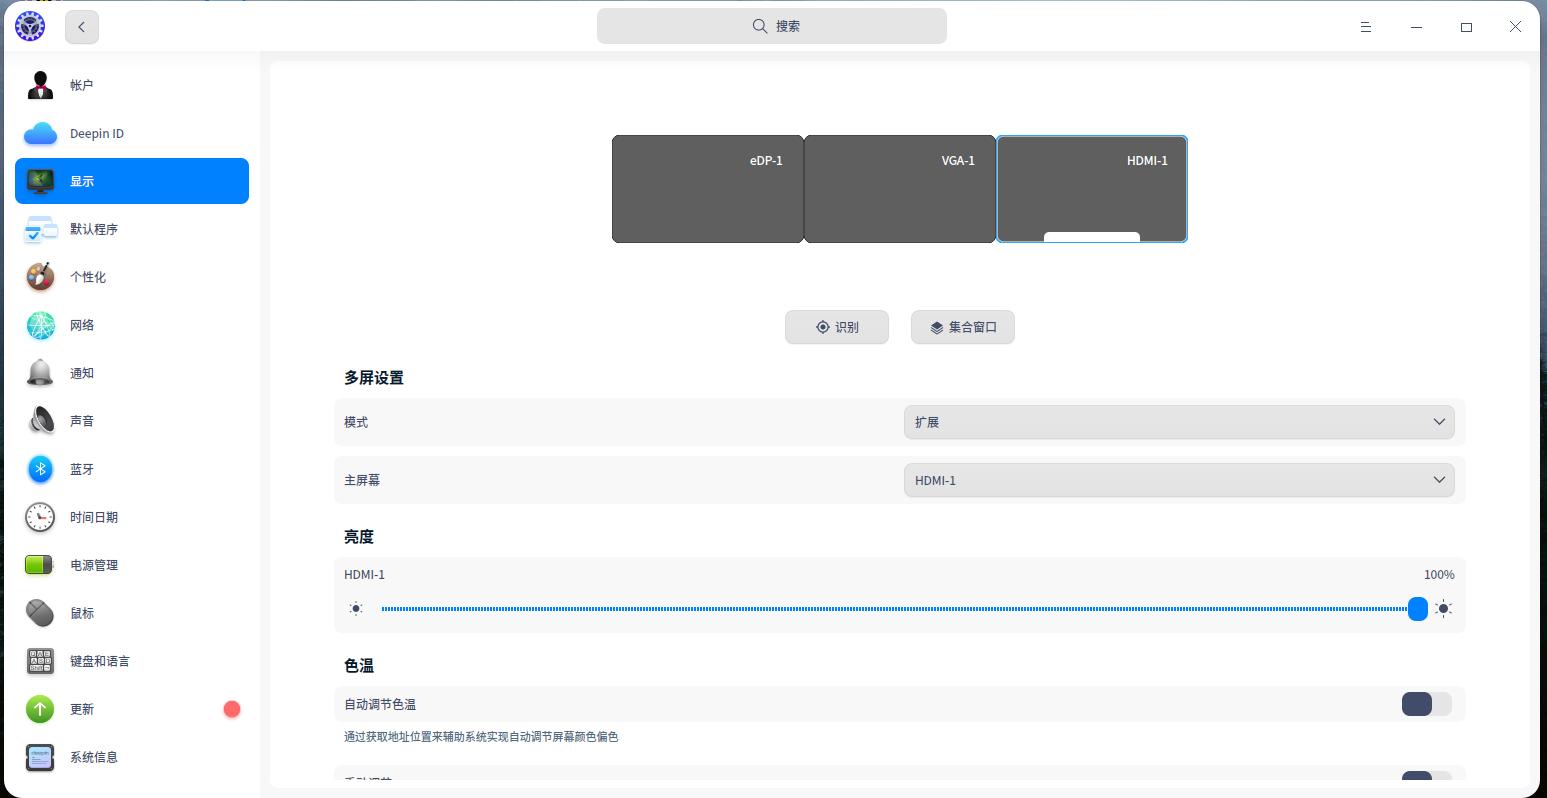
Task: Open the 默认程序 default programs icon
Action: click(x=40, y=229)
